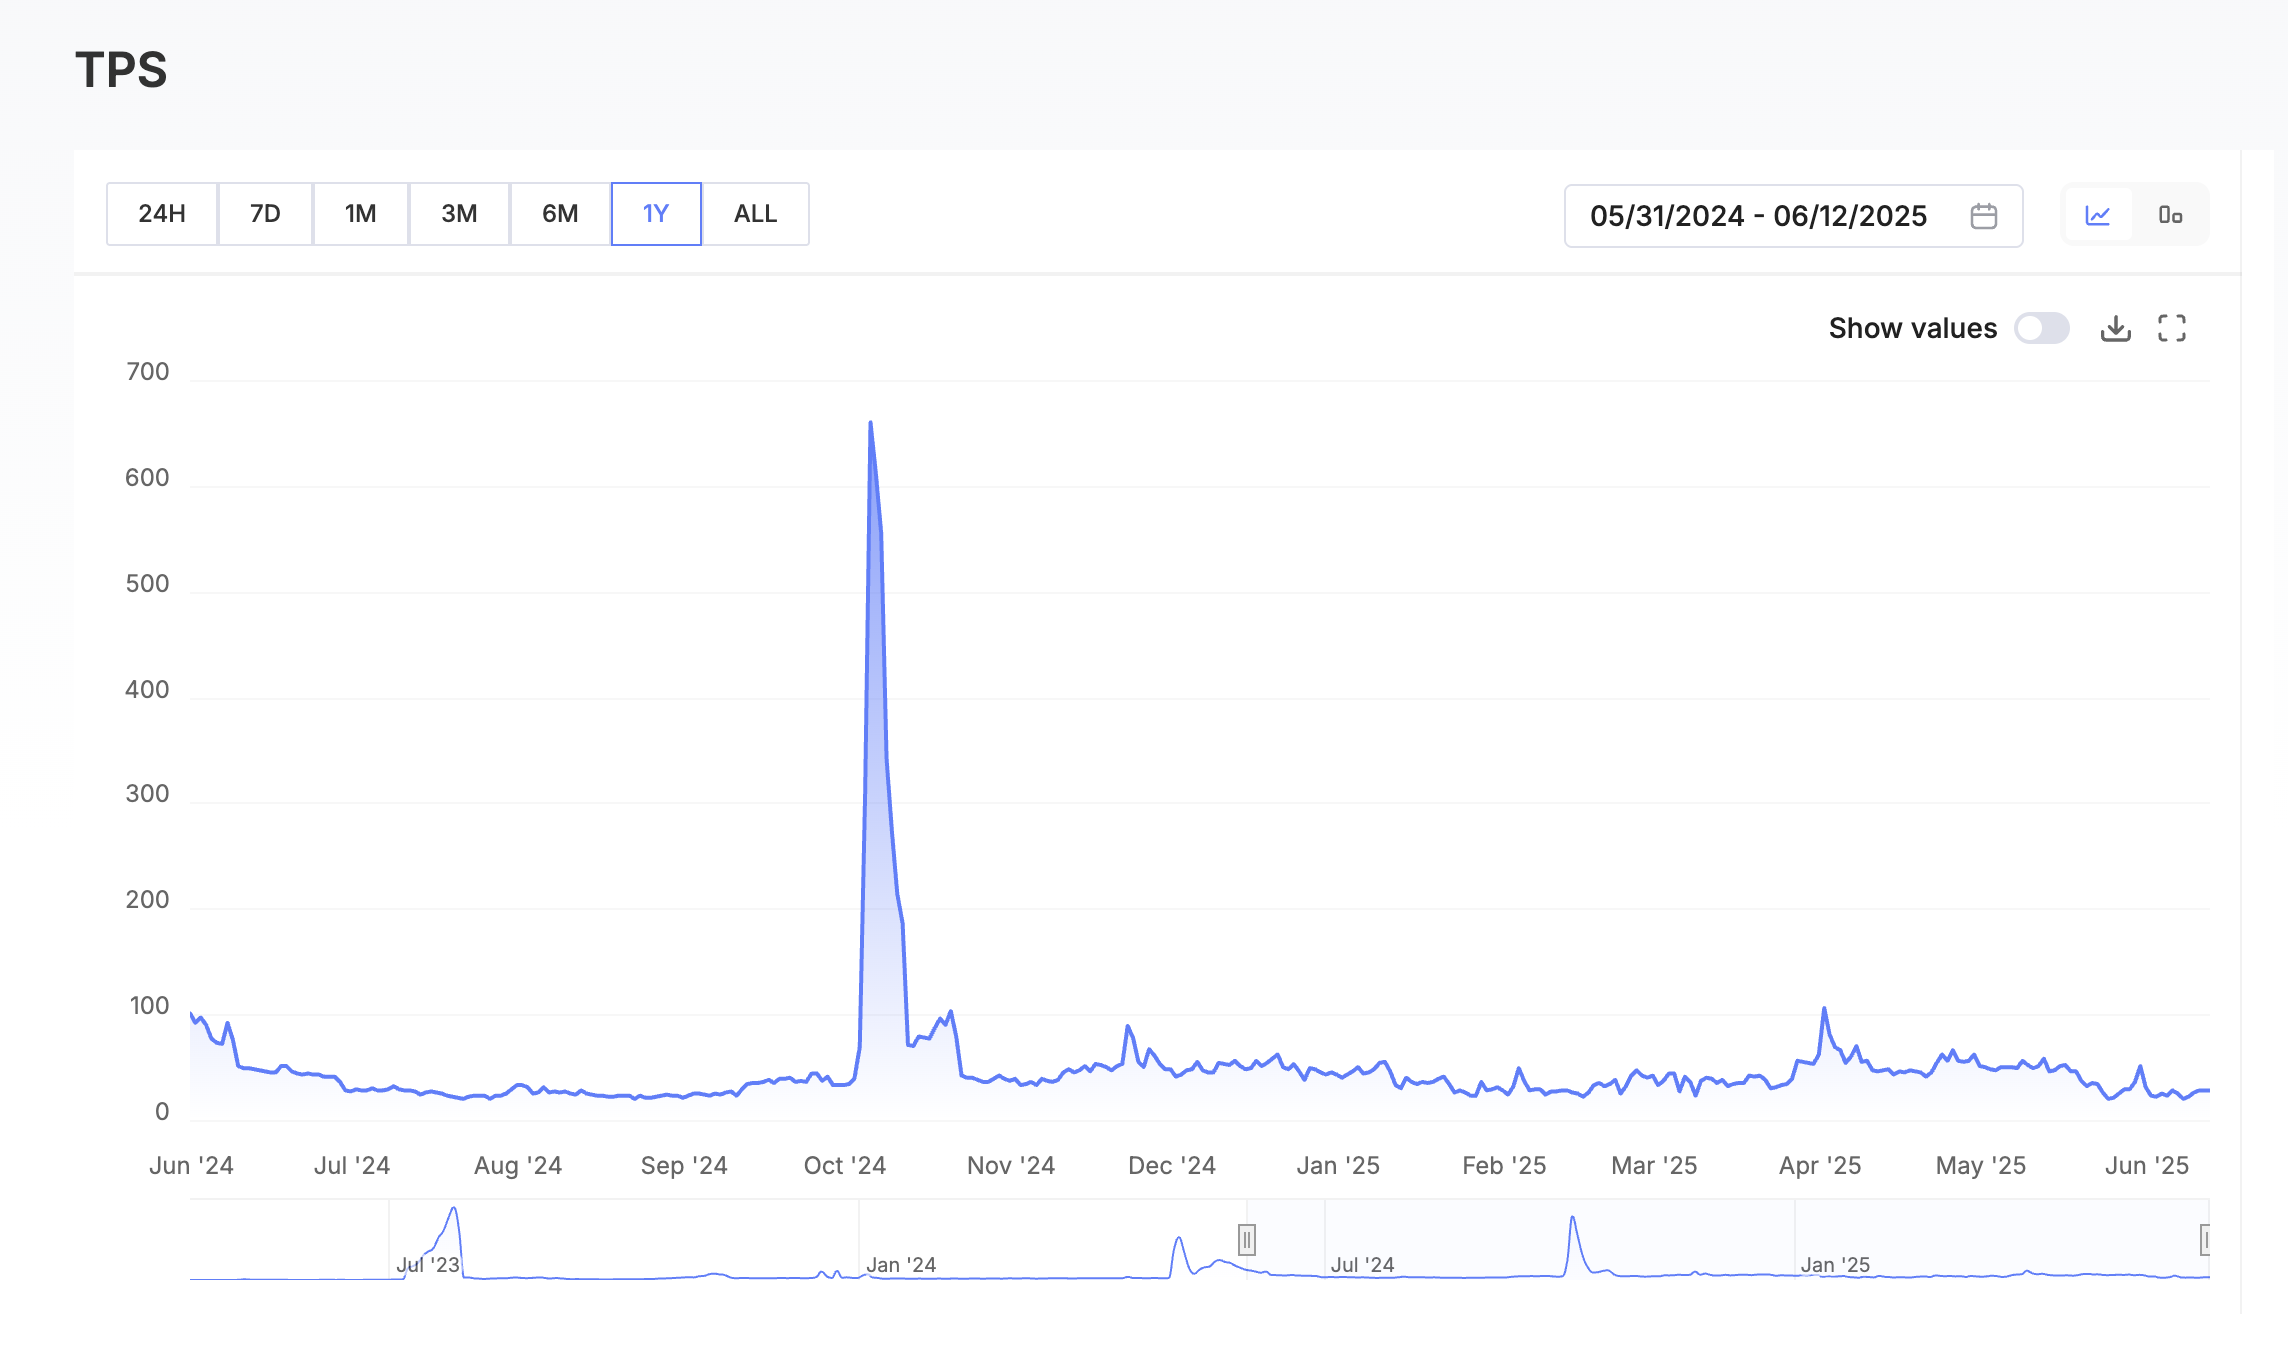2288x1347 pixels.
Task: Click Jan '24 marker in navigator
Action: (900, 1265)
